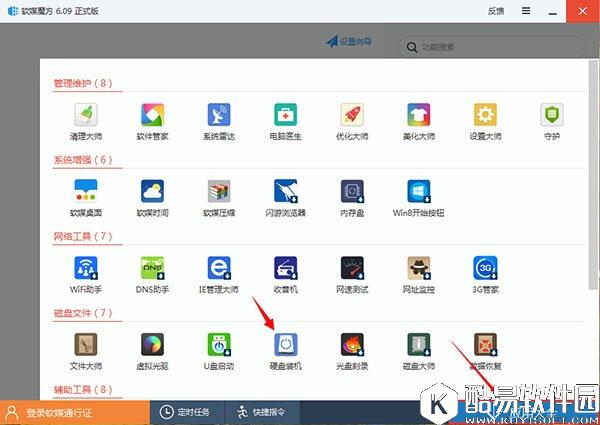The image size is (600, 425).
Task: Launch 收音机 radio tool
Action: coord(285,268)
